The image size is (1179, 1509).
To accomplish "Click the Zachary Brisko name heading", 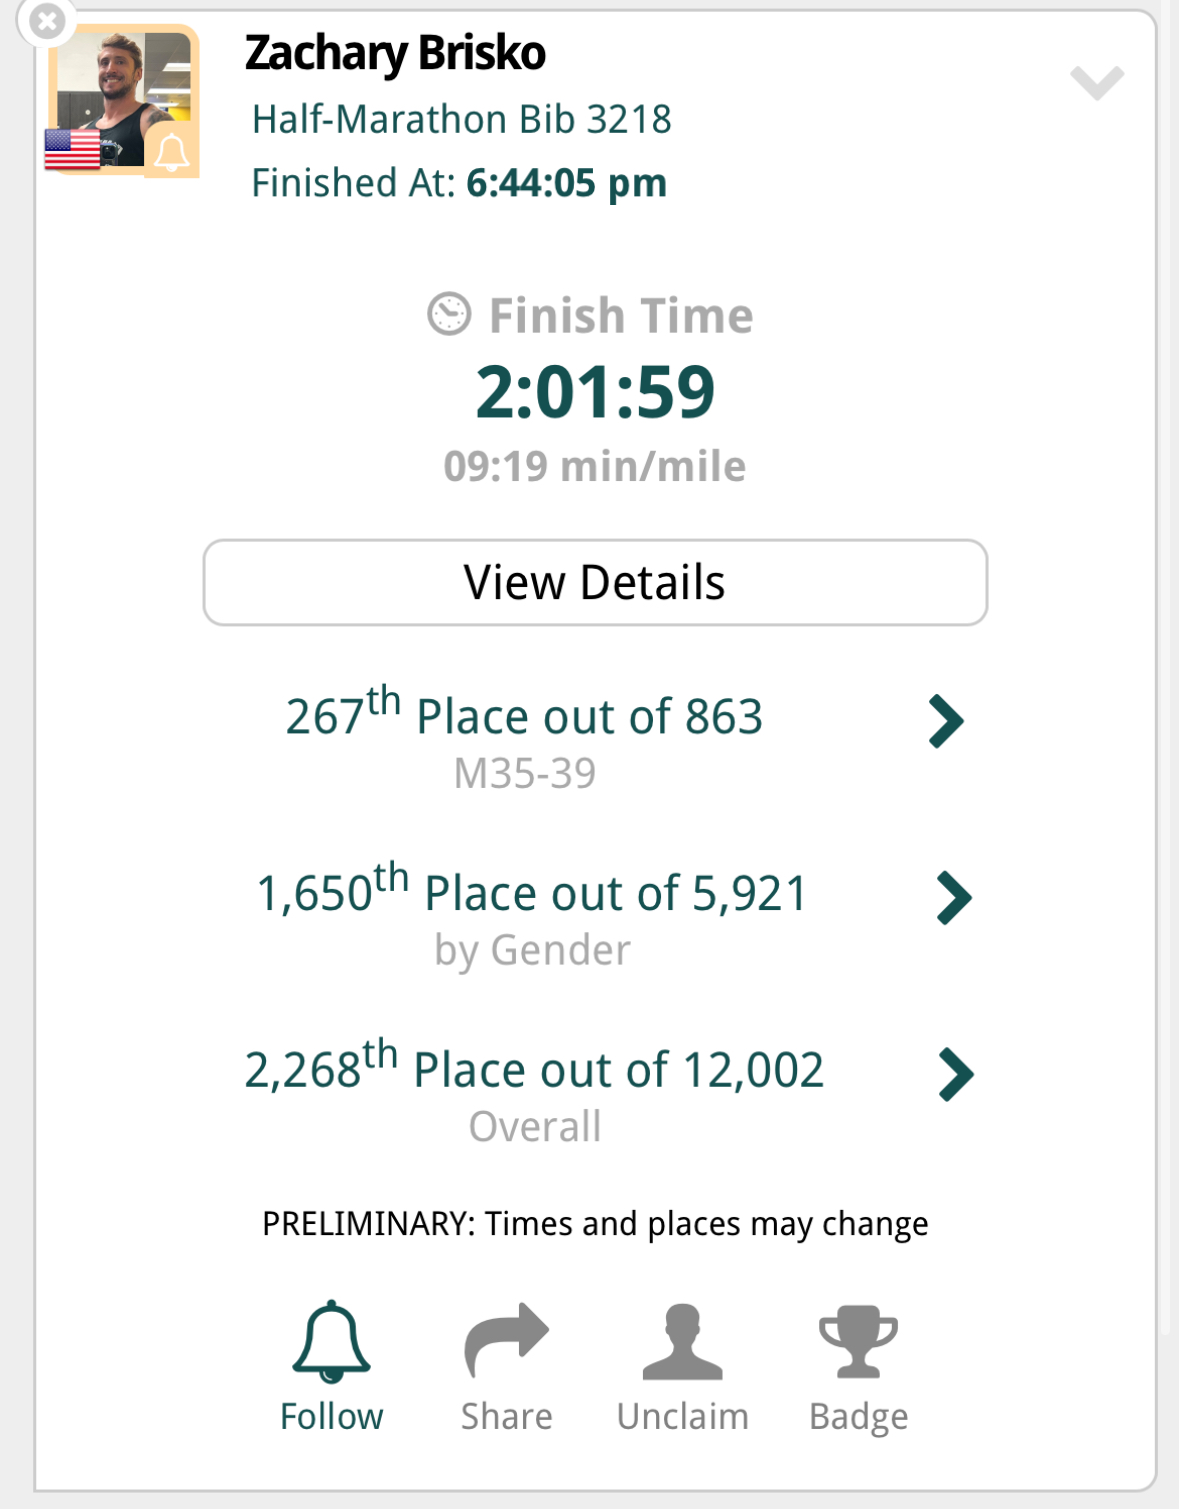I will tap(395, 54).
